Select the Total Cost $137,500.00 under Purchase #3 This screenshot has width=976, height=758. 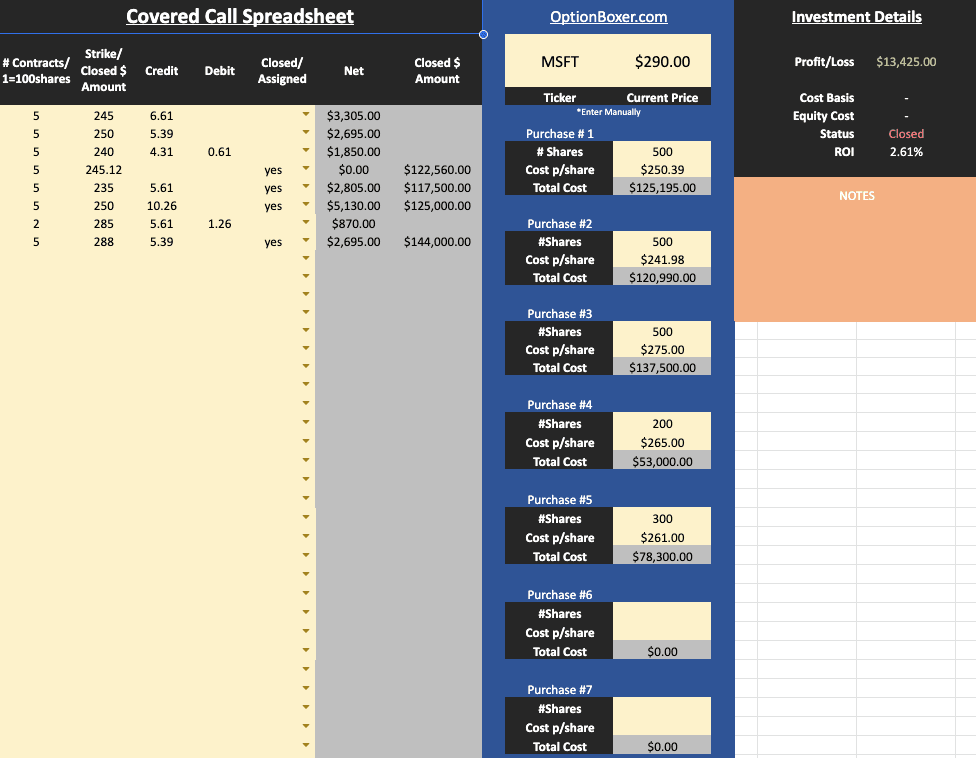[661, 367]
